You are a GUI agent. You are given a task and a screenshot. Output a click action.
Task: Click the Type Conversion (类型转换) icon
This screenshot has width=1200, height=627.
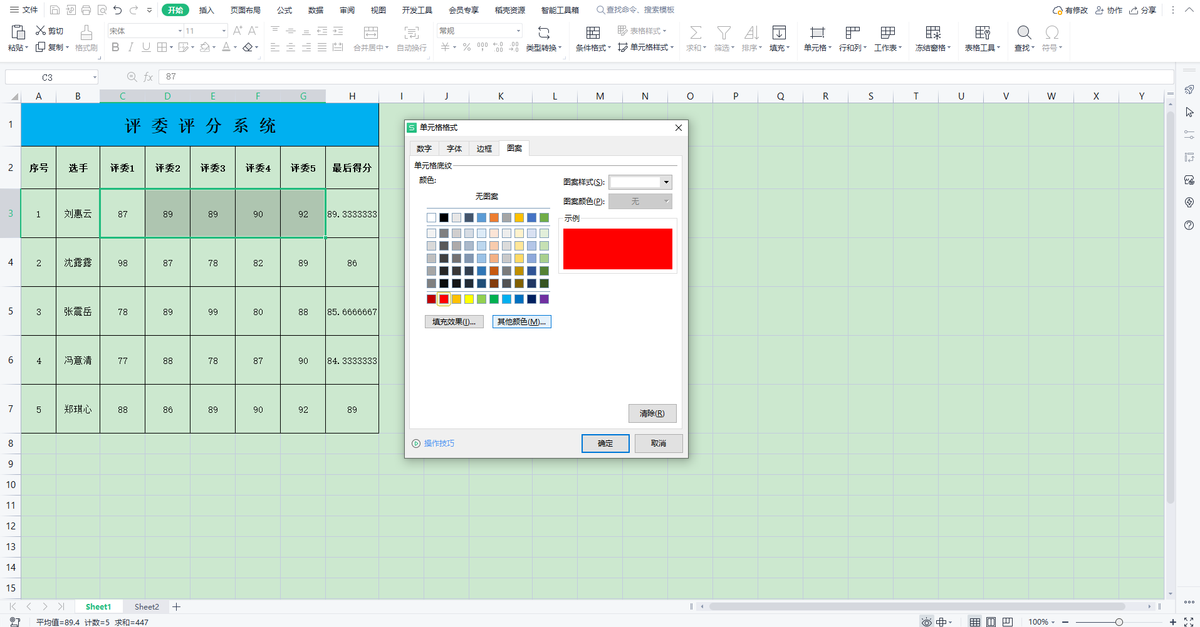click(x=543, y=32)
